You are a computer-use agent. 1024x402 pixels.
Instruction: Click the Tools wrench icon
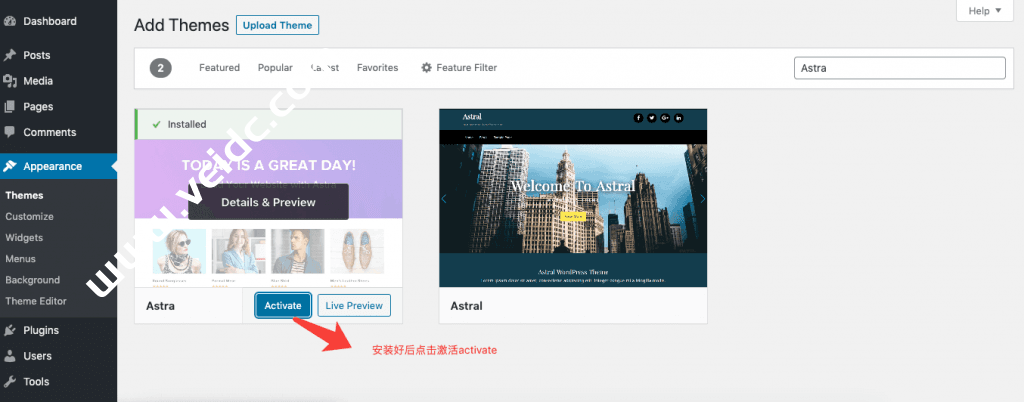[10, 381]
